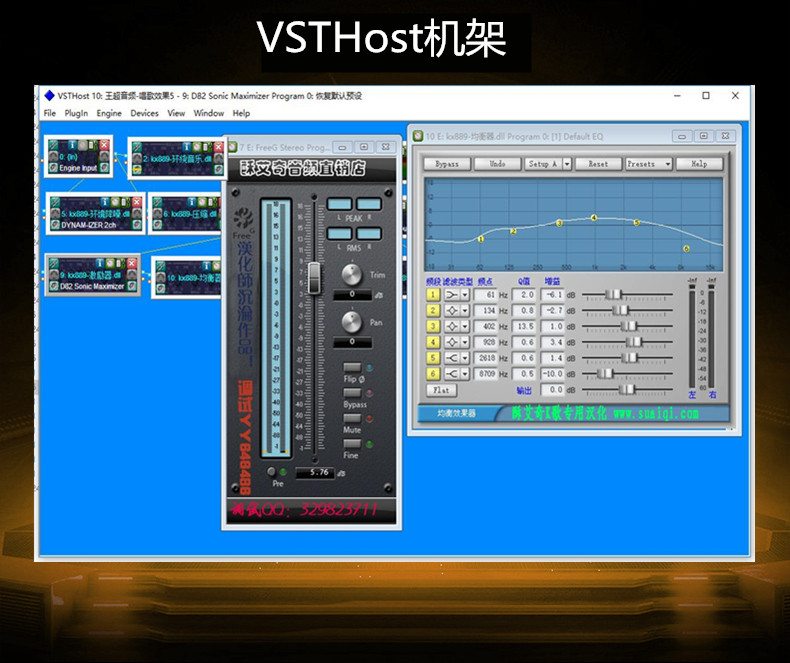Click the EQ window title bar icon
The width and height of the screenshot is (790, 663).
[x=418, y=136]
